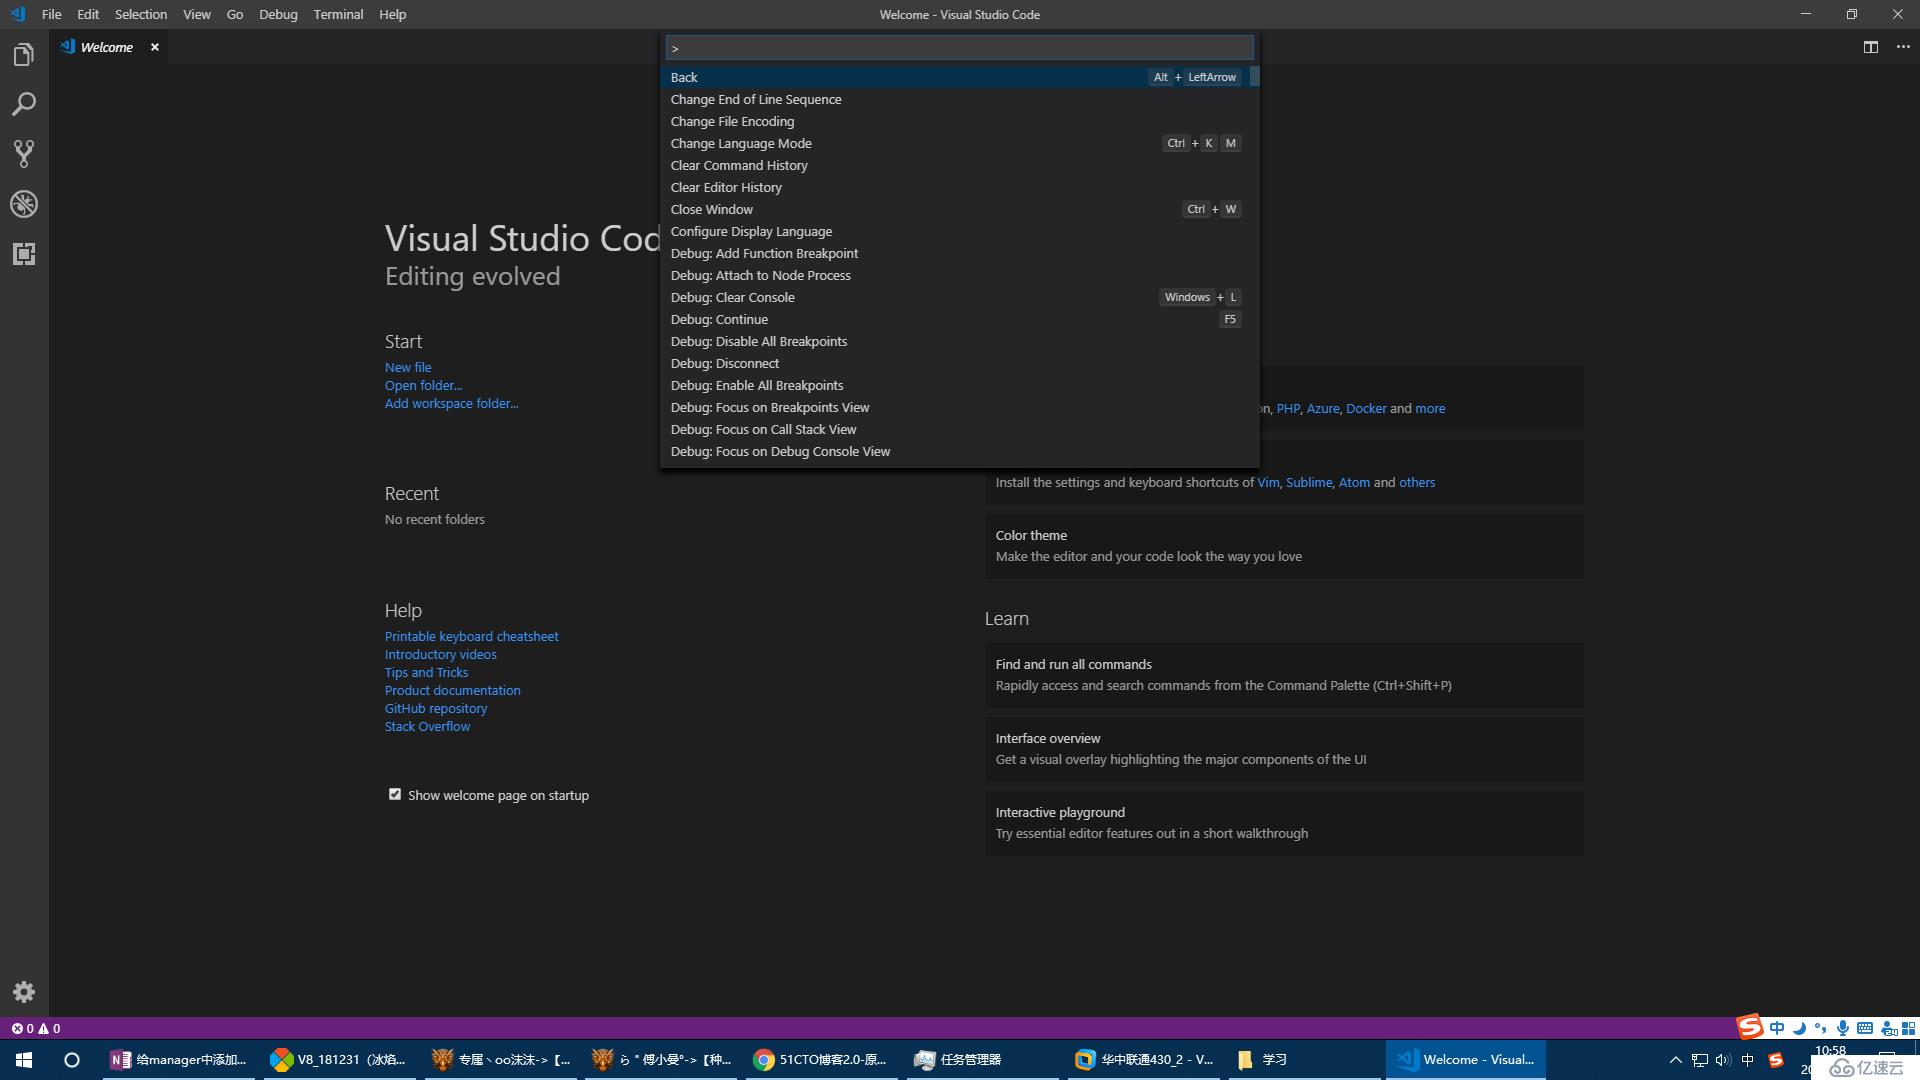
Task: Click the Sogou moon icon
Action: pyautogui.click(x=1799, y=1028)
